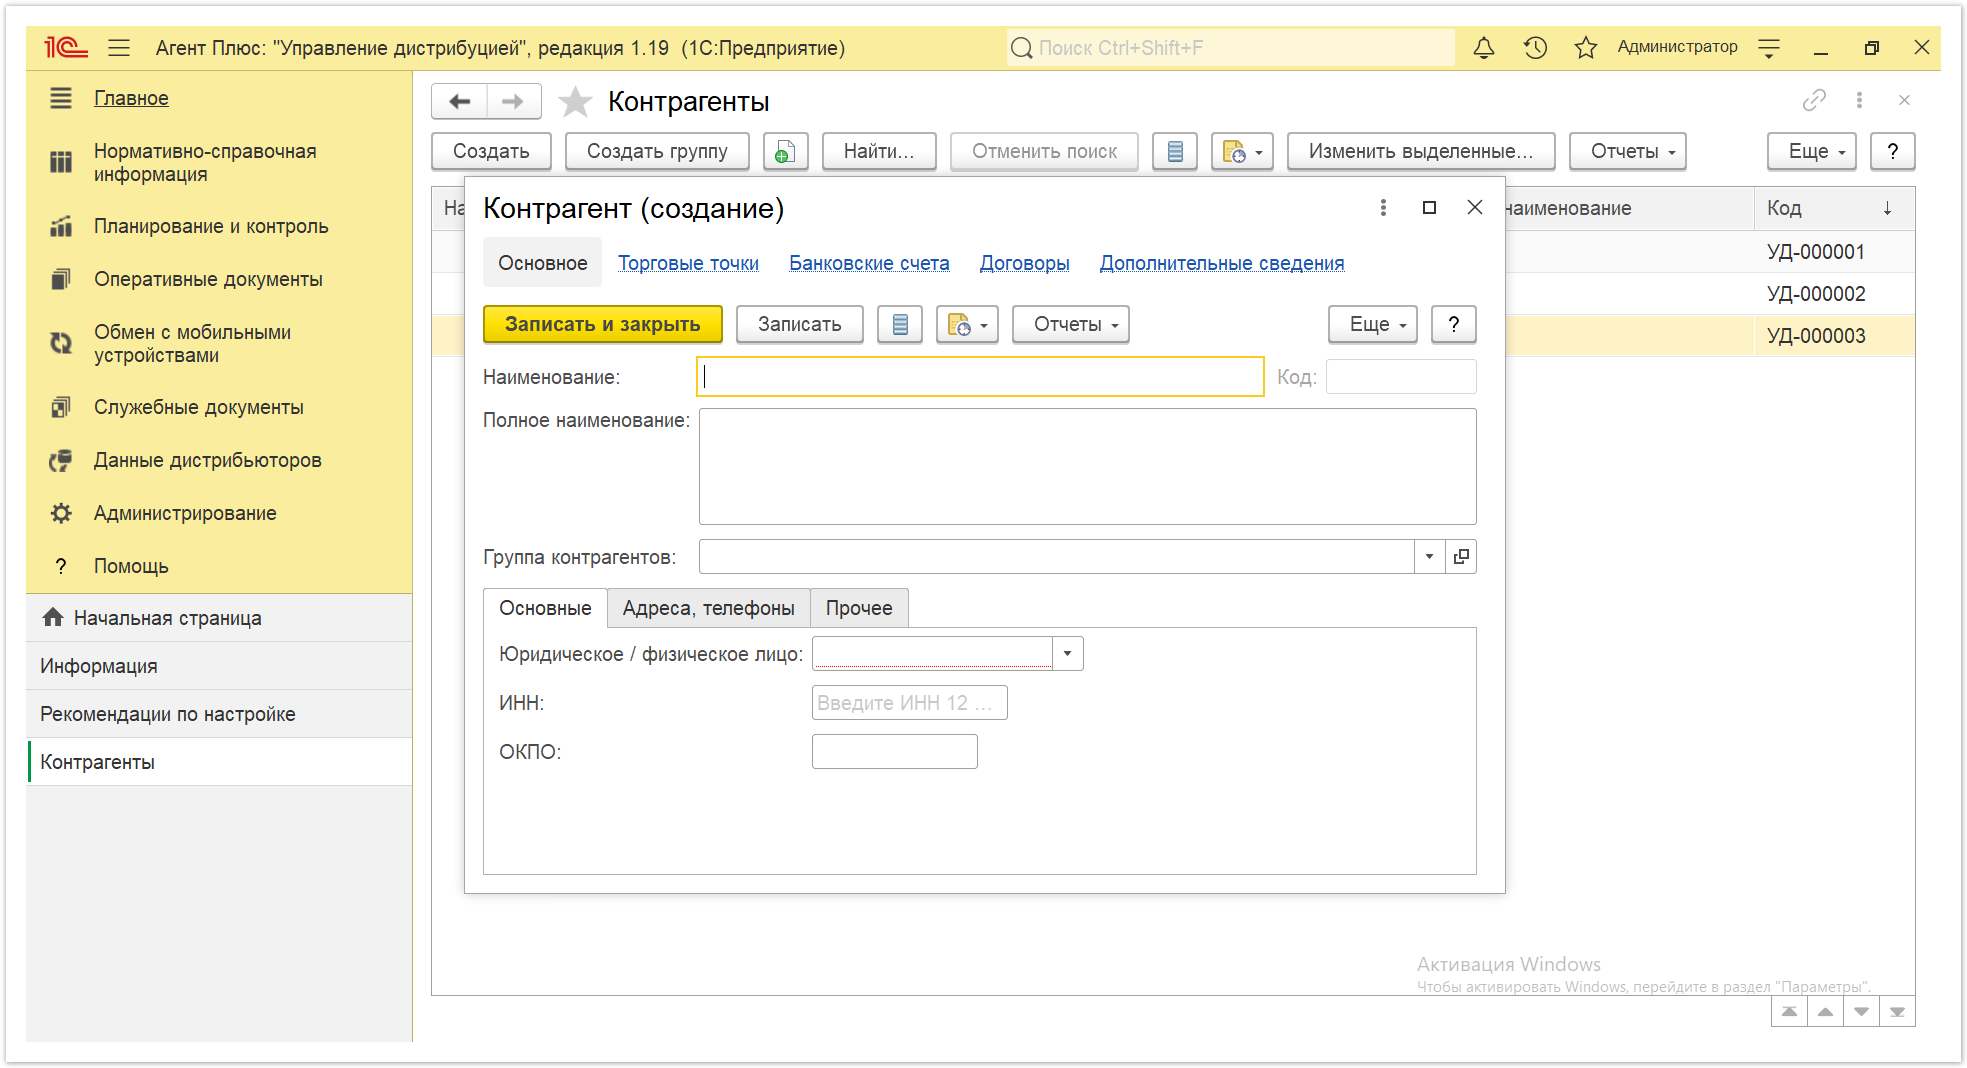Click Найти... button
This screenshot has height=1068, width=1967.
(x=879, y=151)
